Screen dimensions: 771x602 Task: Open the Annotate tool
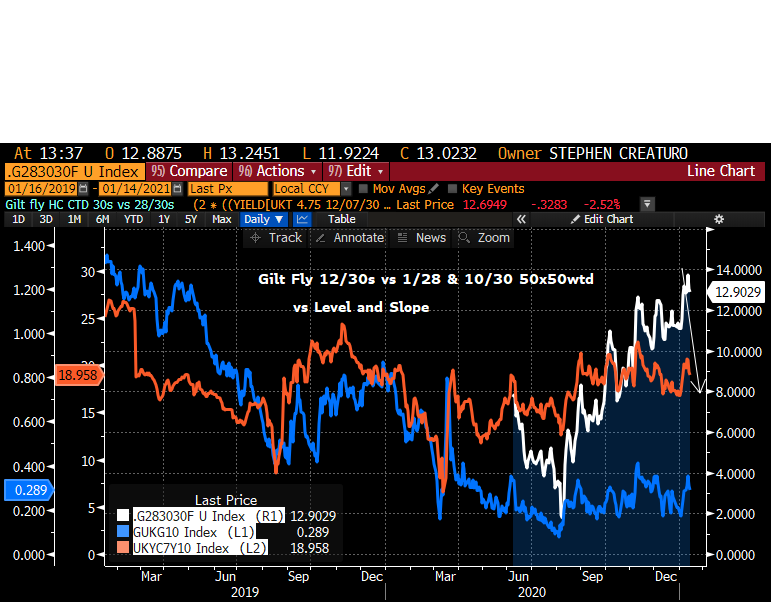pyautogui.click(x=350, y=238)
